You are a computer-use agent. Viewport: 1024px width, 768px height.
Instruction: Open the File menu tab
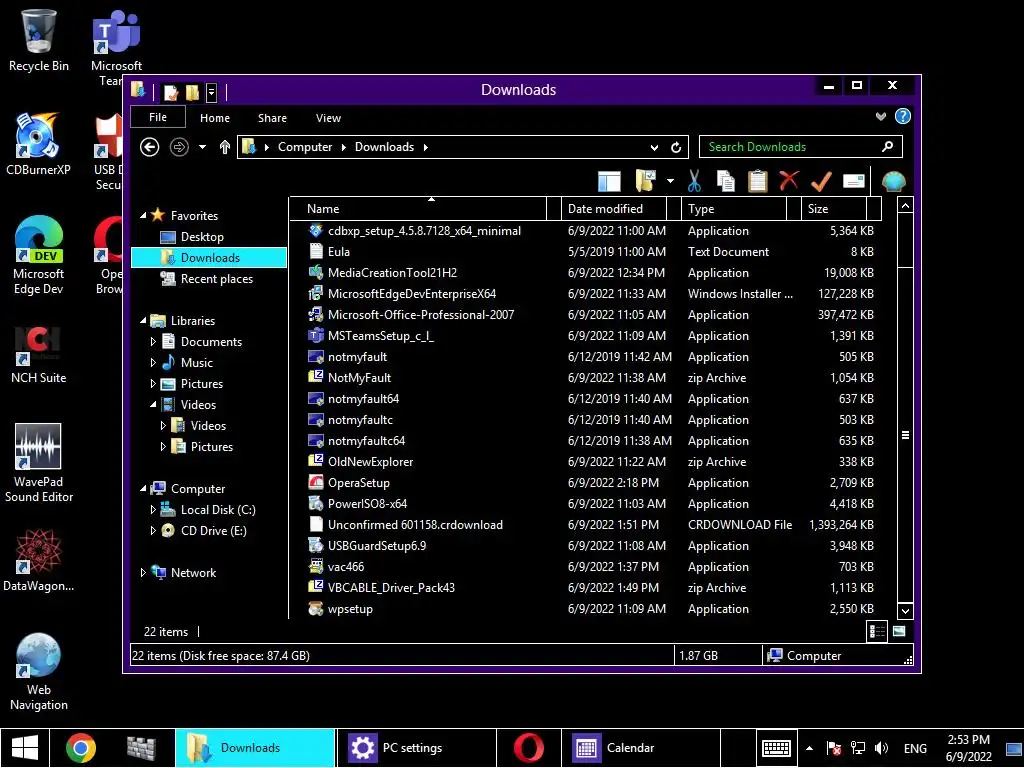[x=158, y=117]
